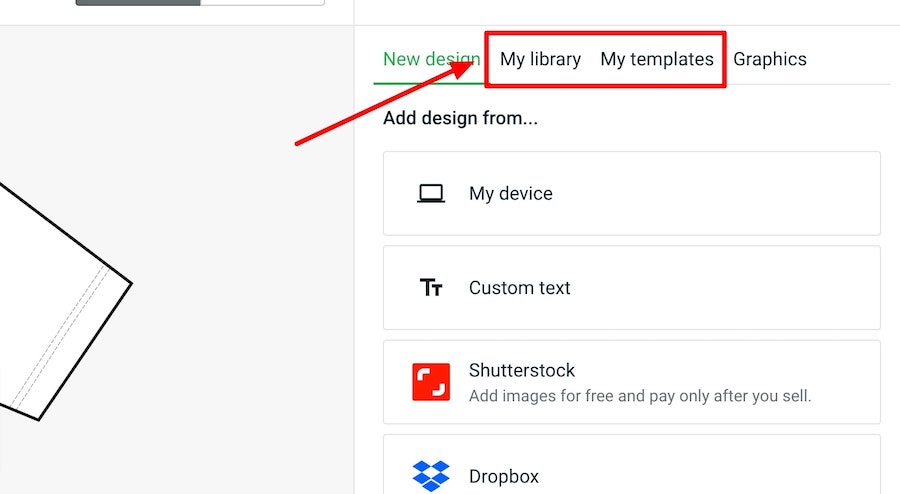Add a Custom text design
Viewport: 900px width, 494px height.
point(631,287)
